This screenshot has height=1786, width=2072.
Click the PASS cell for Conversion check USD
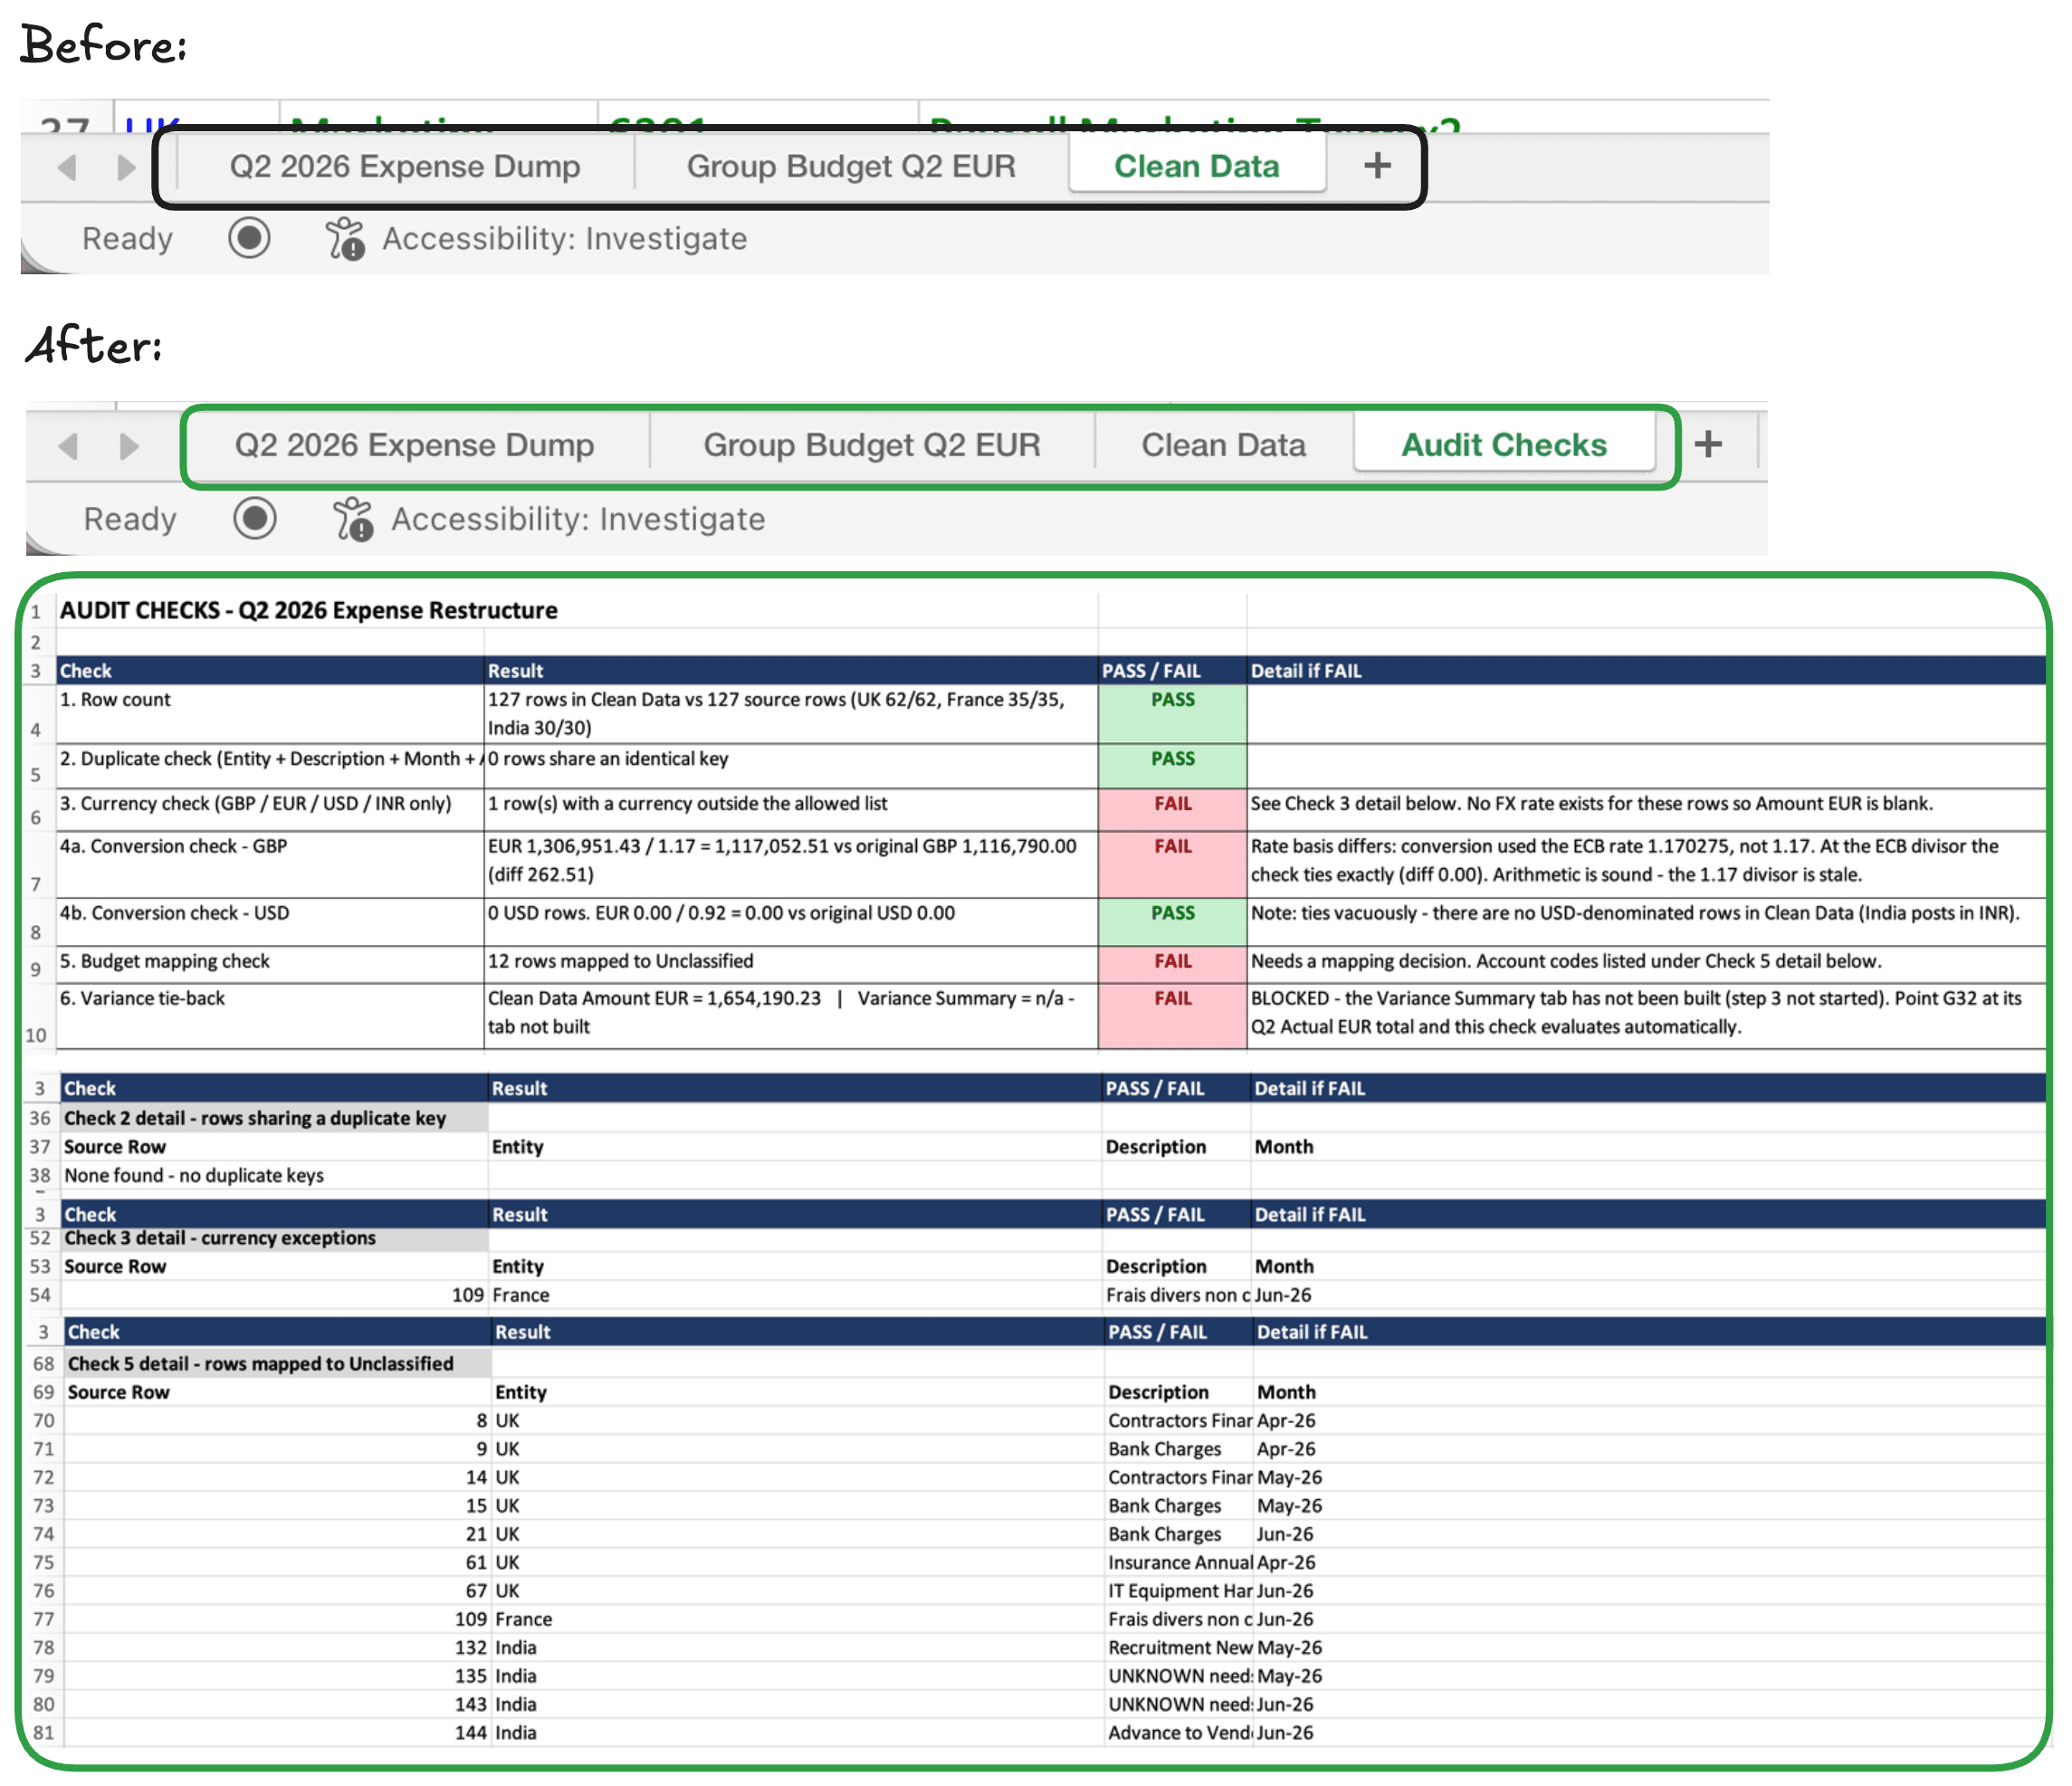[1172, 922]
